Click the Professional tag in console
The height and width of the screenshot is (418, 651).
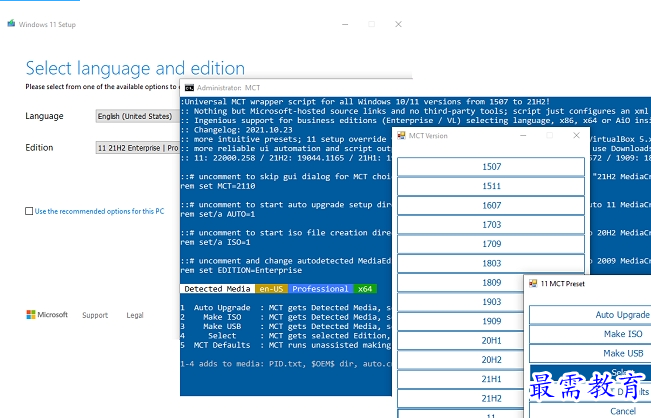tap(320, 289)
